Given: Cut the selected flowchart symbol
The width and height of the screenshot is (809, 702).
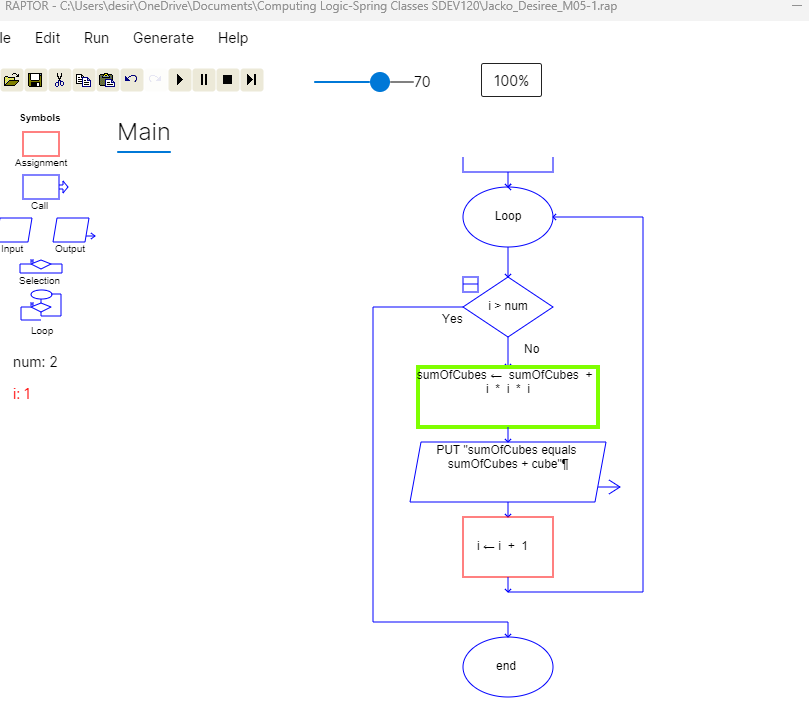Looking at the screenshot, I should click(60, 80).
